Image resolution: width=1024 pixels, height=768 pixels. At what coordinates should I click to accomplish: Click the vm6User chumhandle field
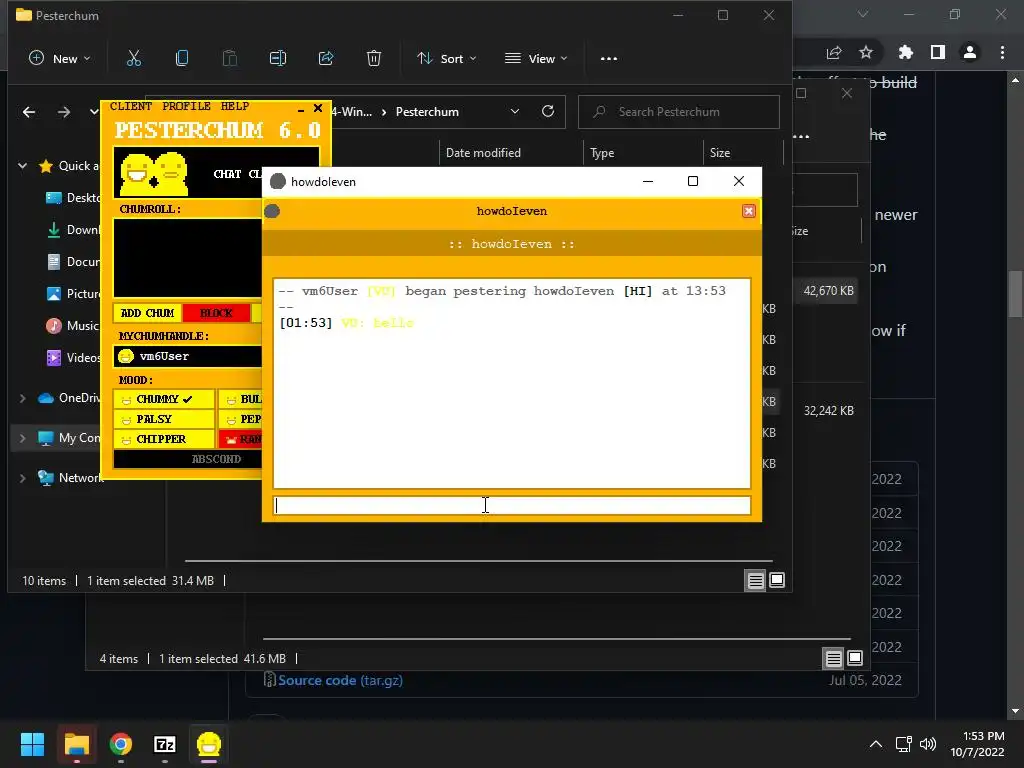(188, 357)
